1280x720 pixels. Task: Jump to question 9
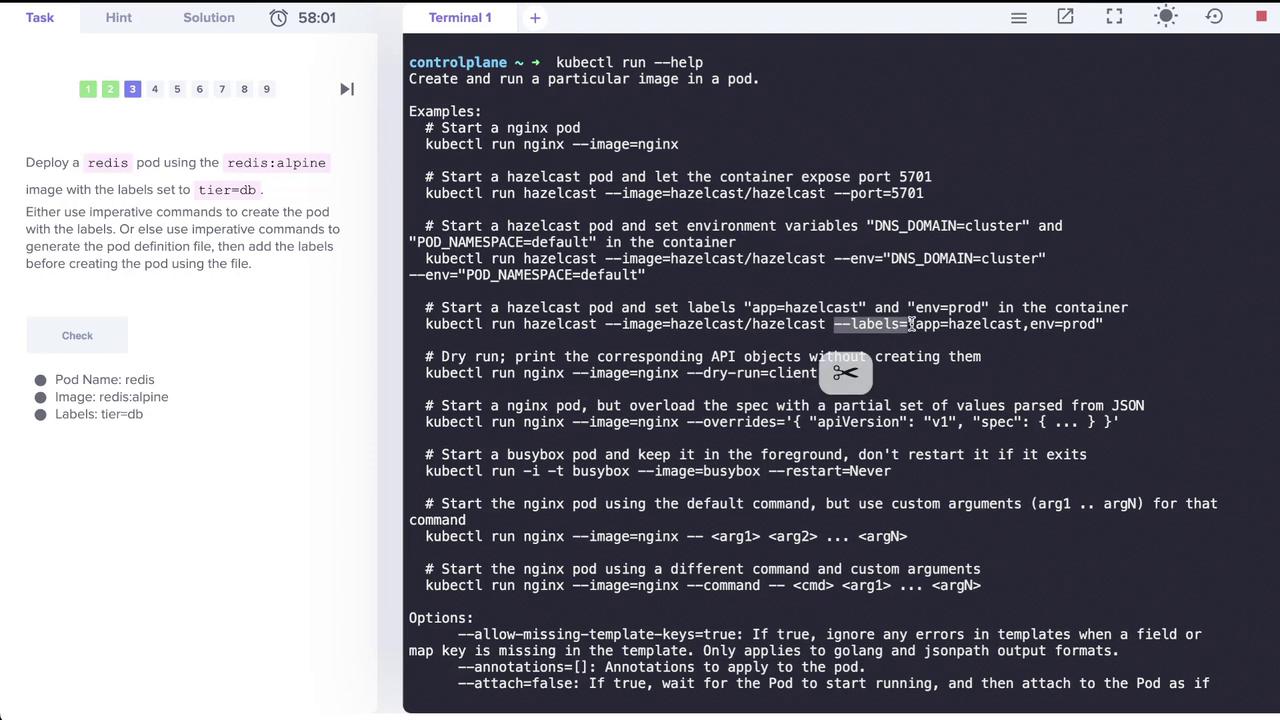(266, 89)
